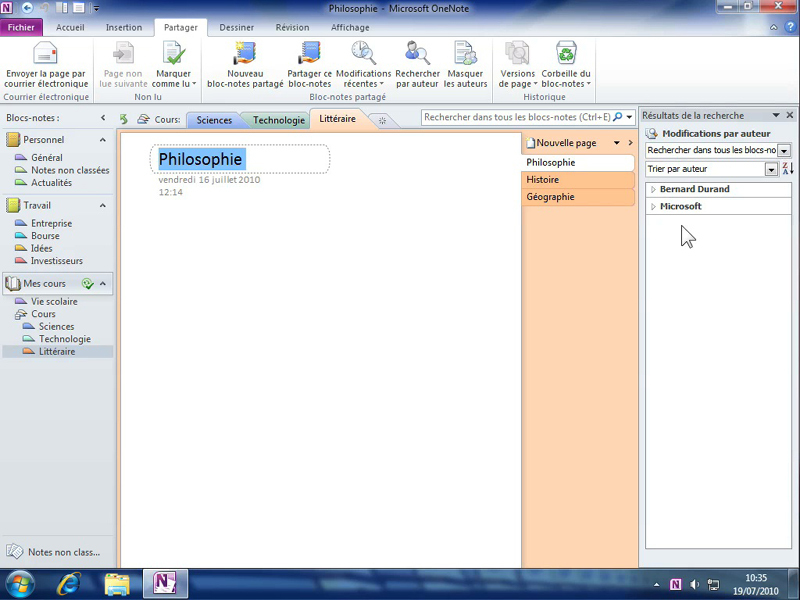Click Page non lue suivante
Viewport: 800px width, 600px height.
tap(123, 65)
